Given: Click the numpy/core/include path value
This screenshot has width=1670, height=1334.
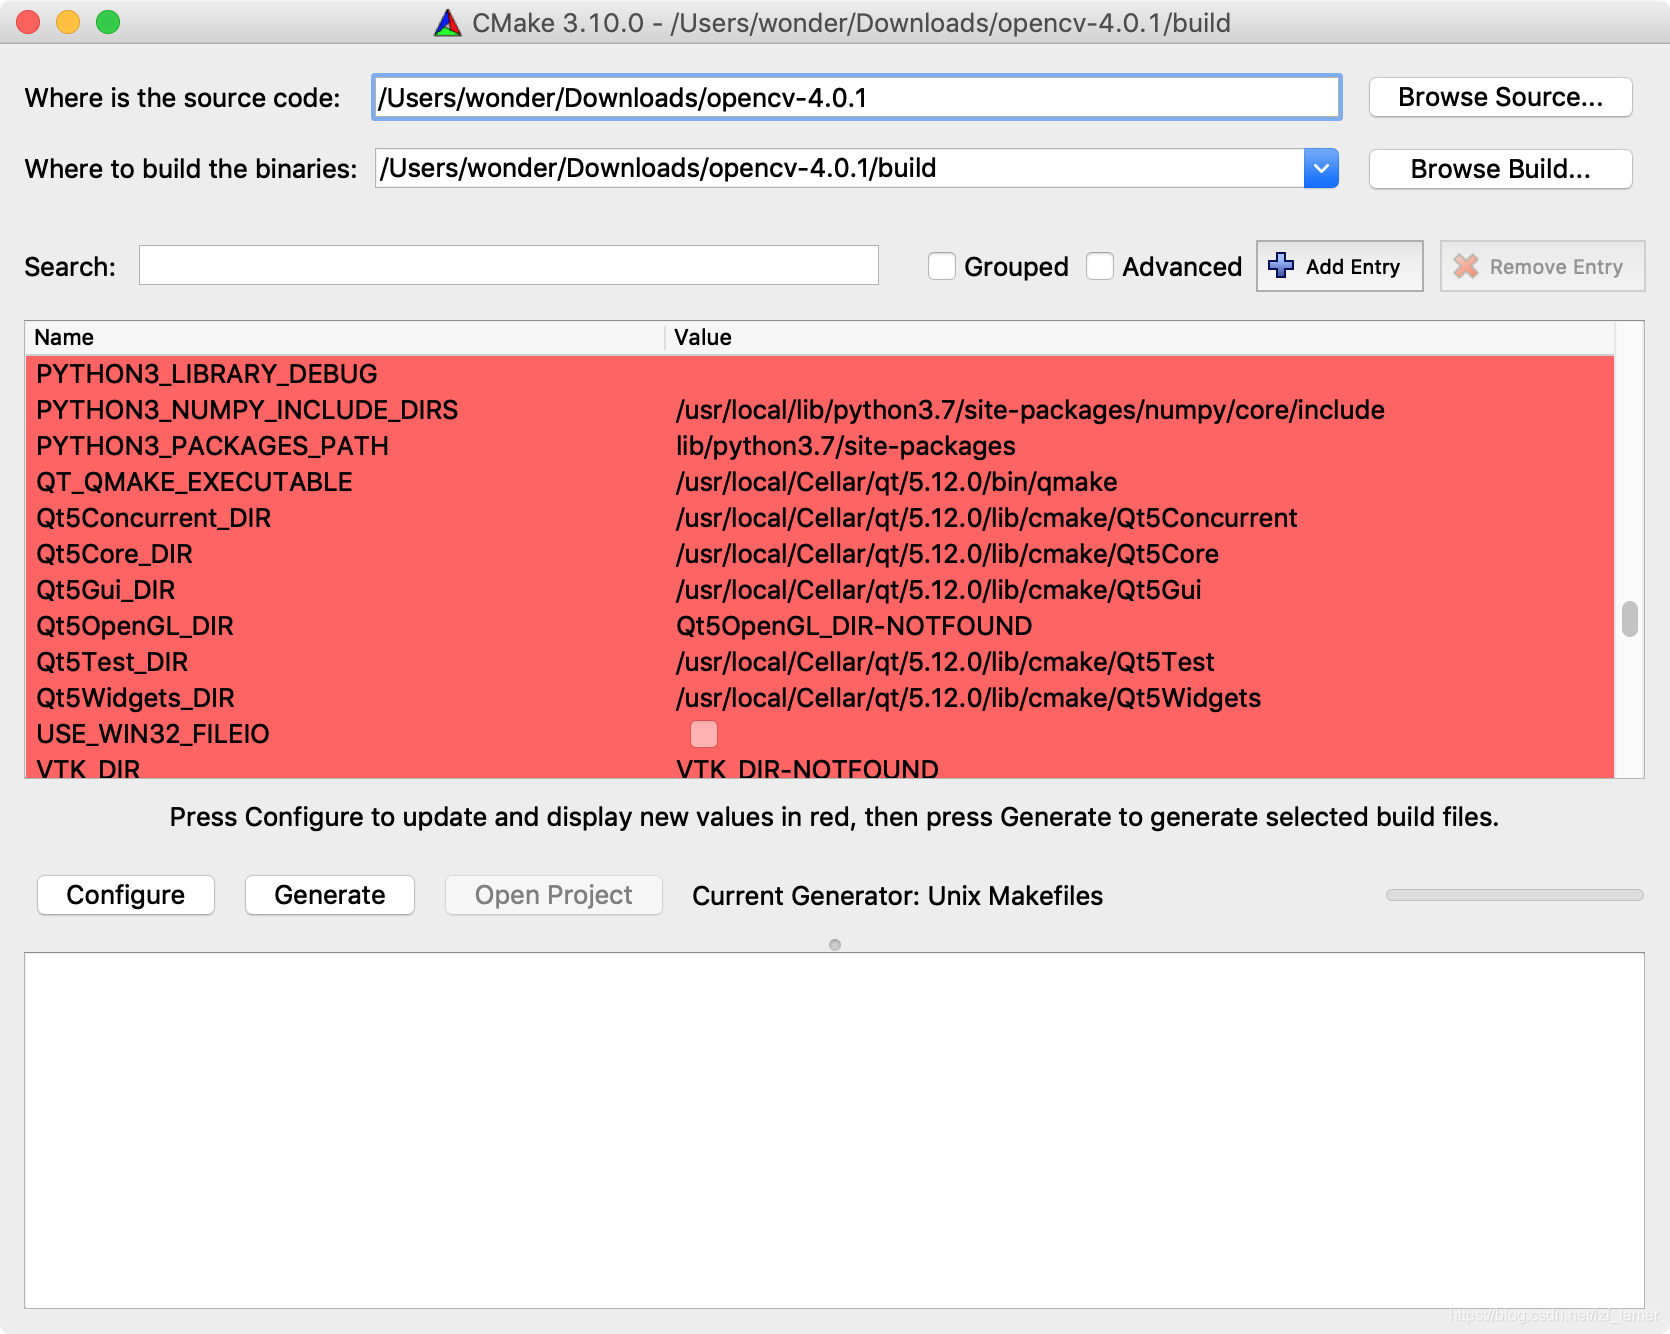Looking at the screenshot, I should pyautogui.click(x=1030, y=410).
